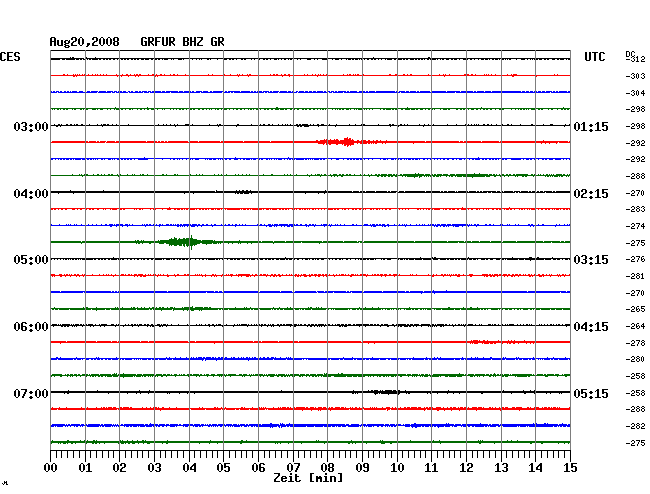
Task: Click the Zeit [min] axis title
Action: 308,478
